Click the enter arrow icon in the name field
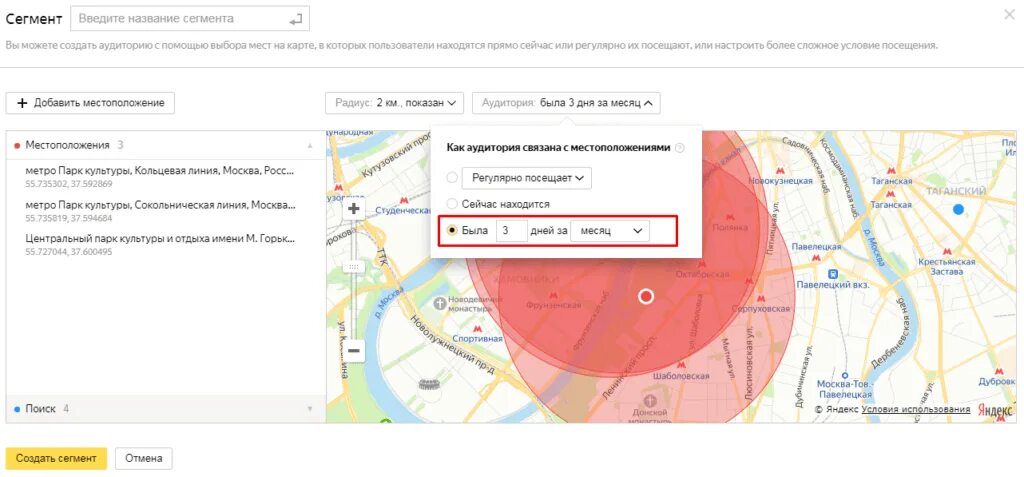Viewport: 1024px width, 477px height. tap(296, 20)
